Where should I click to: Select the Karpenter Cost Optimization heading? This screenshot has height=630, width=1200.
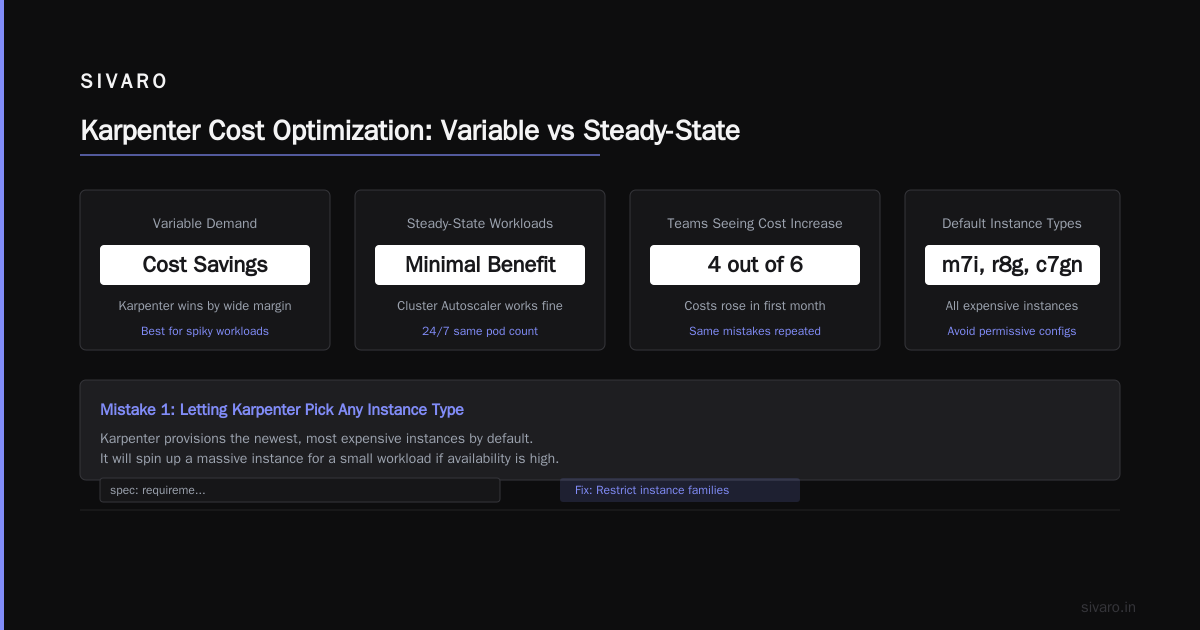tap(410, 130)
